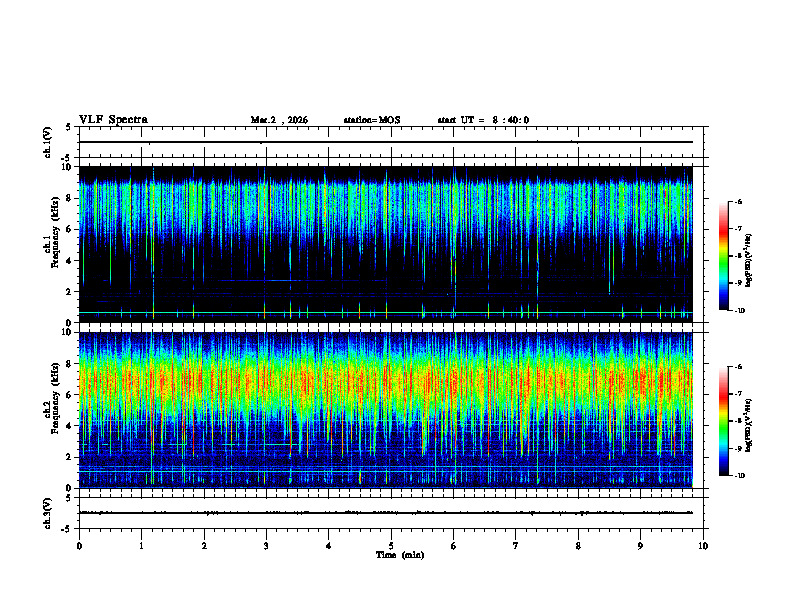
Task: Click time-axis tick label "4"
Action: (329, 546)
